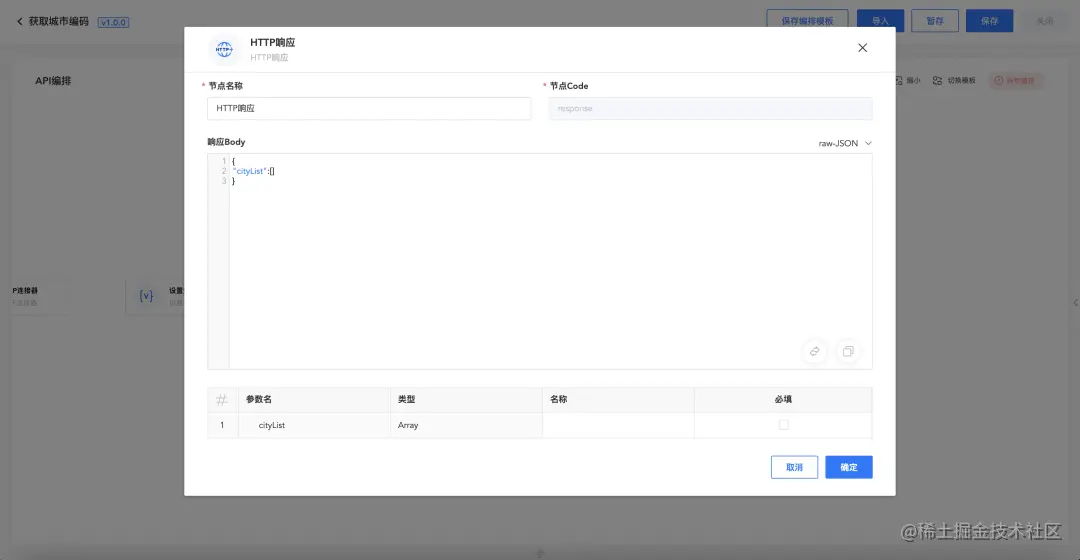Click the 切换模板 label in the canvas toolbar
This screenshot has width=1080, height=560.
(962, 81)
